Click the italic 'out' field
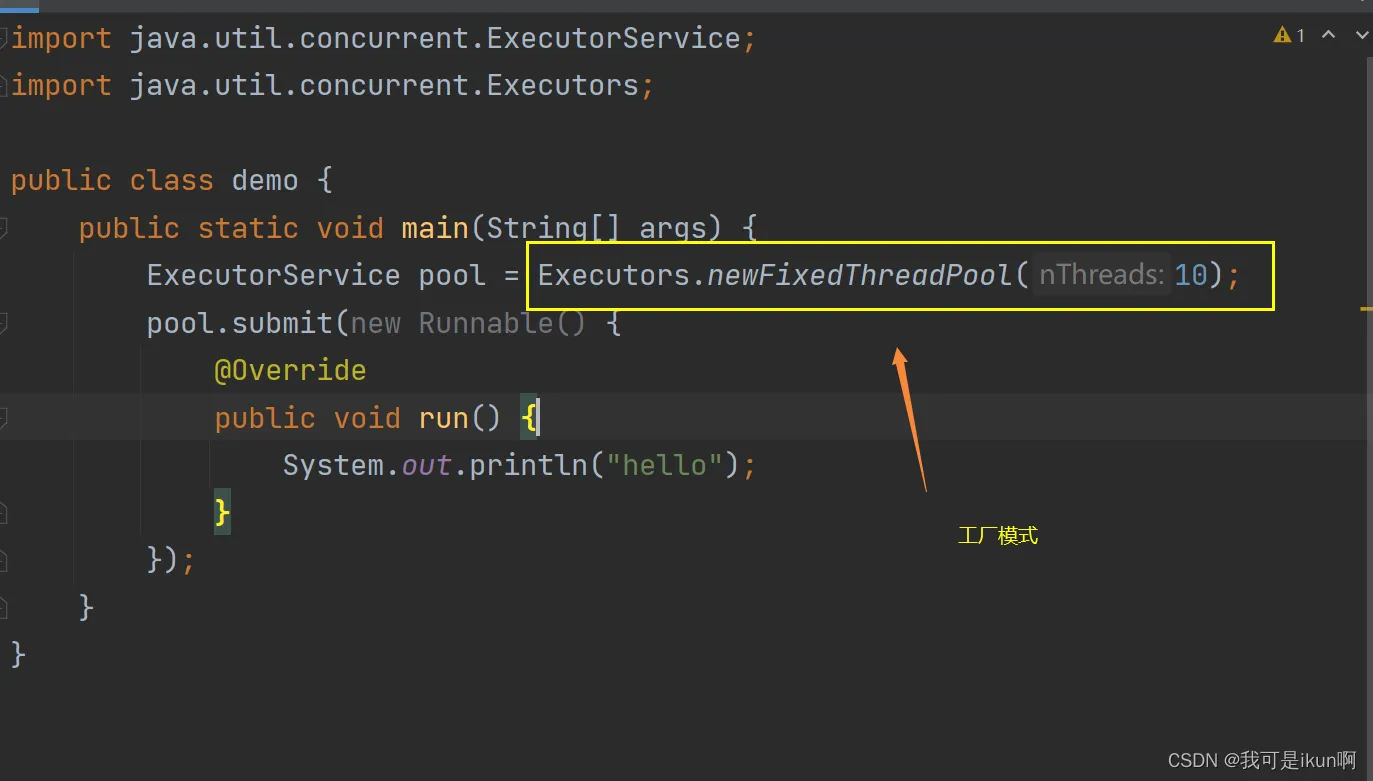 coord(426,466)
